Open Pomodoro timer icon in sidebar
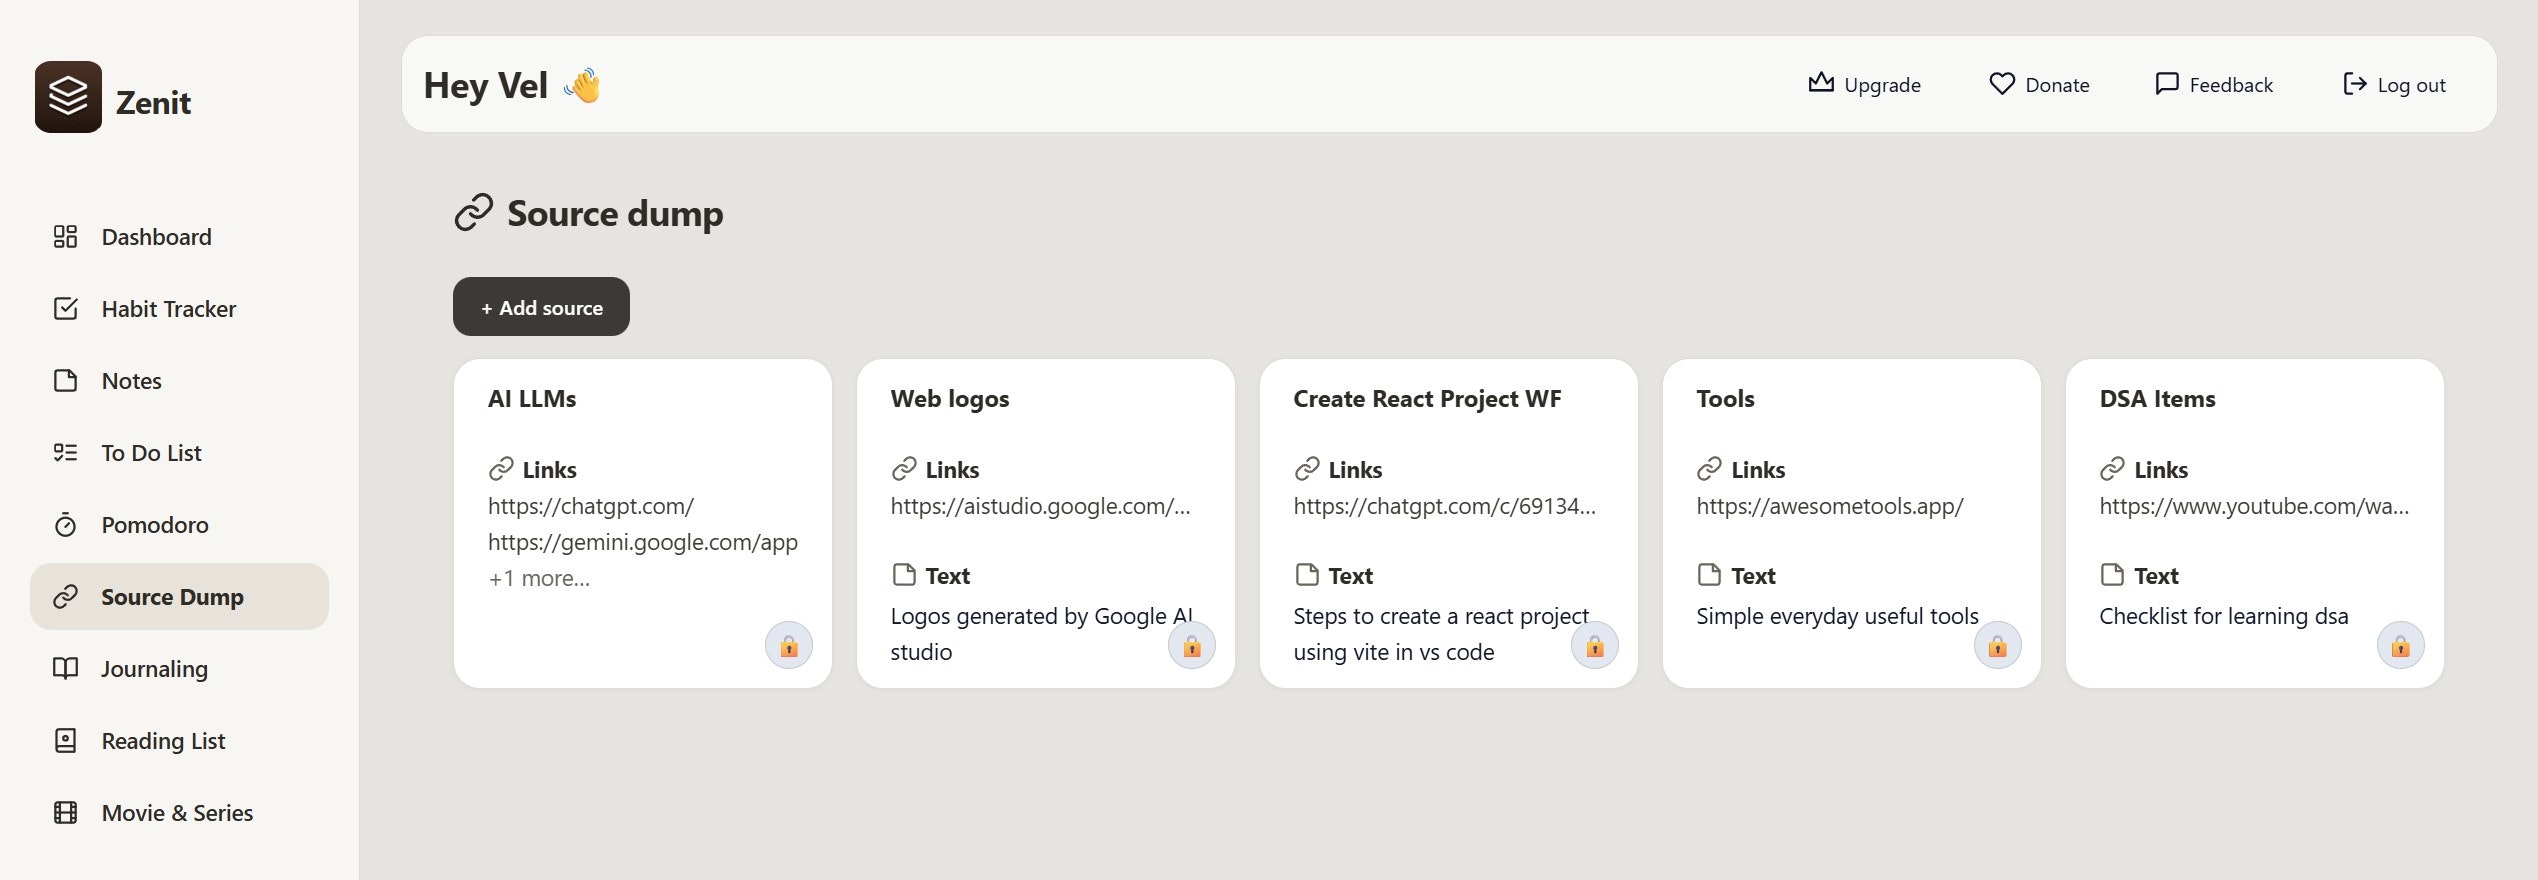The height and width of the screenshot is (880, 2538). point(66,525)
